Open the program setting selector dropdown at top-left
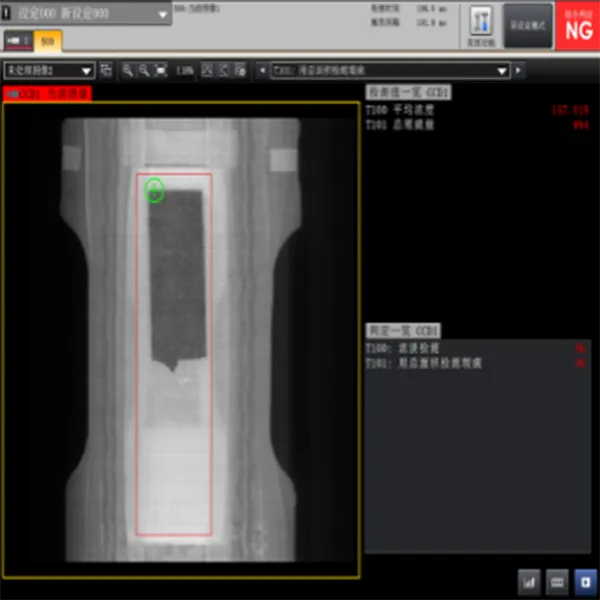 click(x=86, y=13)
